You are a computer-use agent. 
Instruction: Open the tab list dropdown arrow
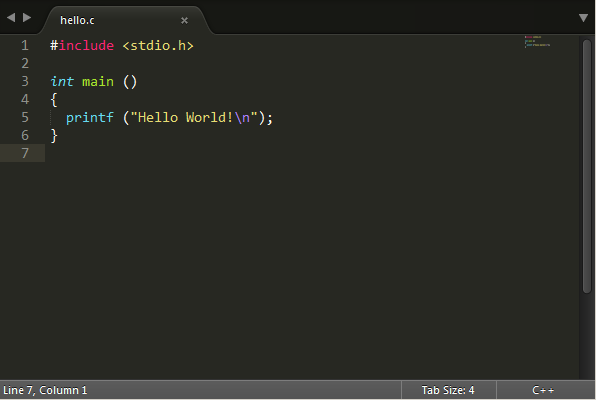[583, 18]
